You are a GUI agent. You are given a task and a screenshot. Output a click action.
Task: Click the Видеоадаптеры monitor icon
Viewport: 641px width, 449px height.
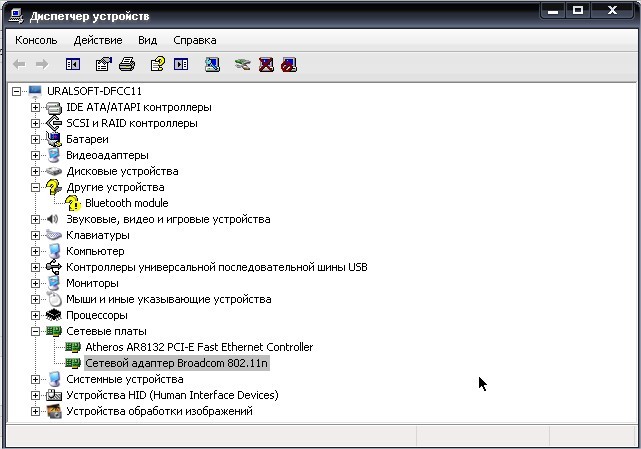tap(54, 155)
